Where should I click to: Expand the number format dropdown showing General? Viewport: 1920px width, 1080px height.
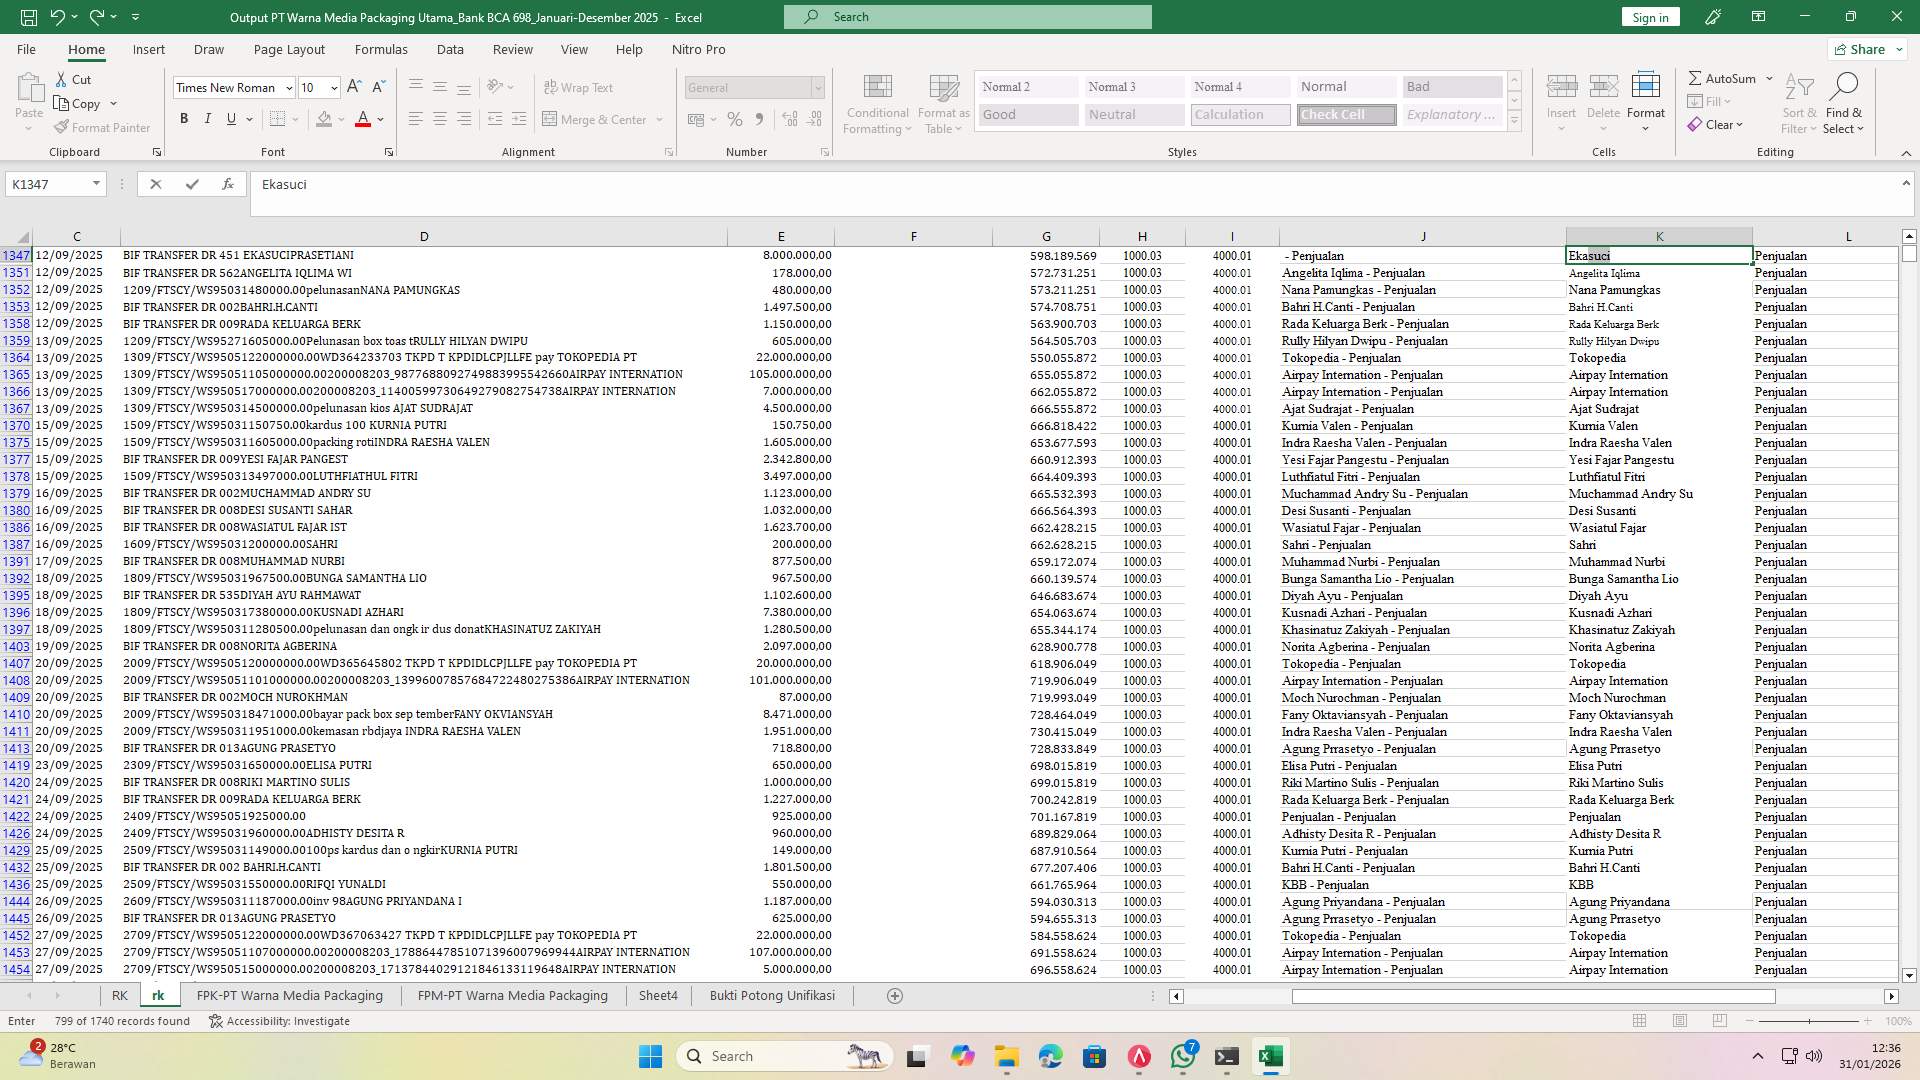(818, 88)
